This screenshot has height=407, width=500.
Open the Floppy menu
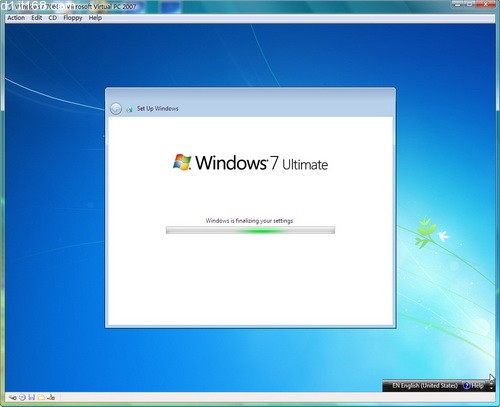click(73, 18)
